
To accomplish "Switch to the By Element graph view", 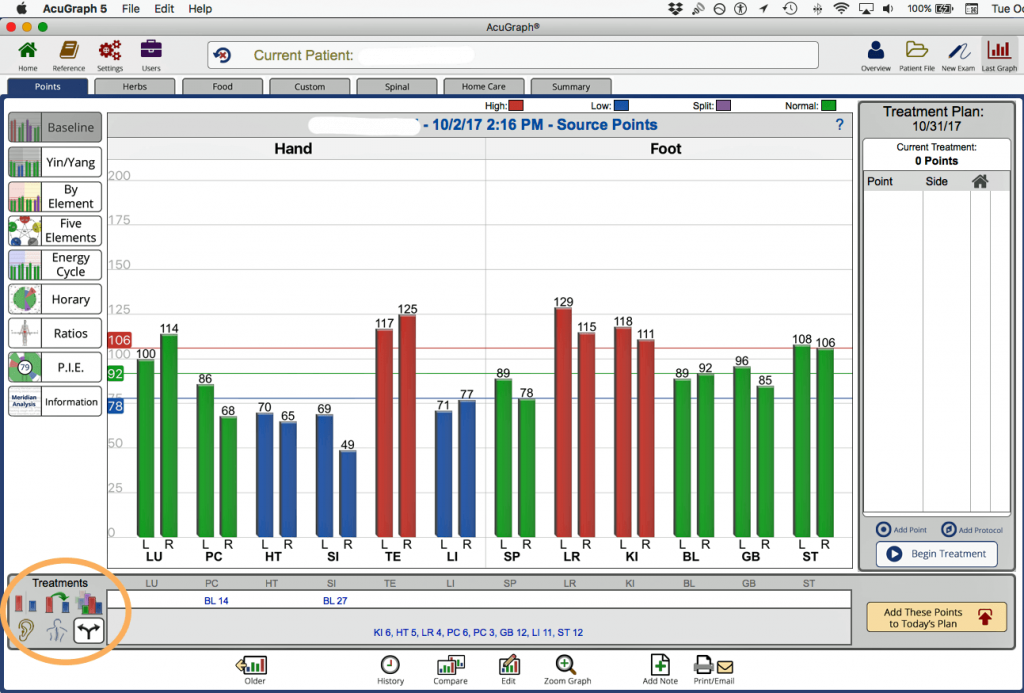I will 55,197.
